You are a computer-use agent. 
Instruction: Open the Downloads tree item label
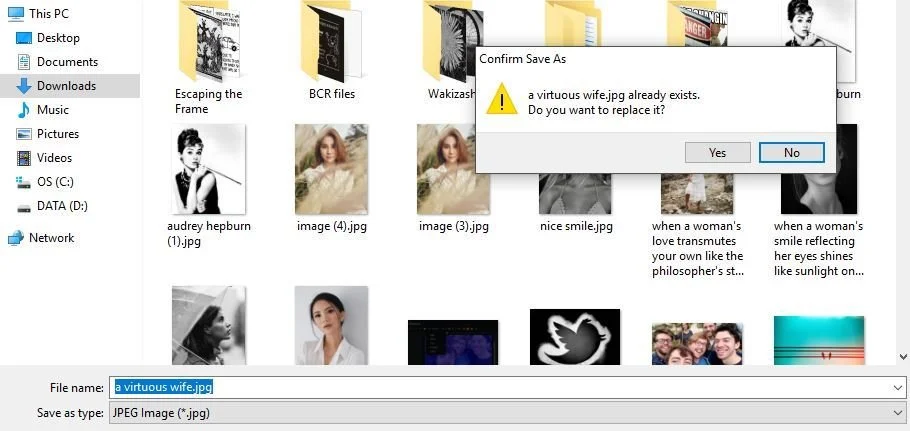click(66, 86)
